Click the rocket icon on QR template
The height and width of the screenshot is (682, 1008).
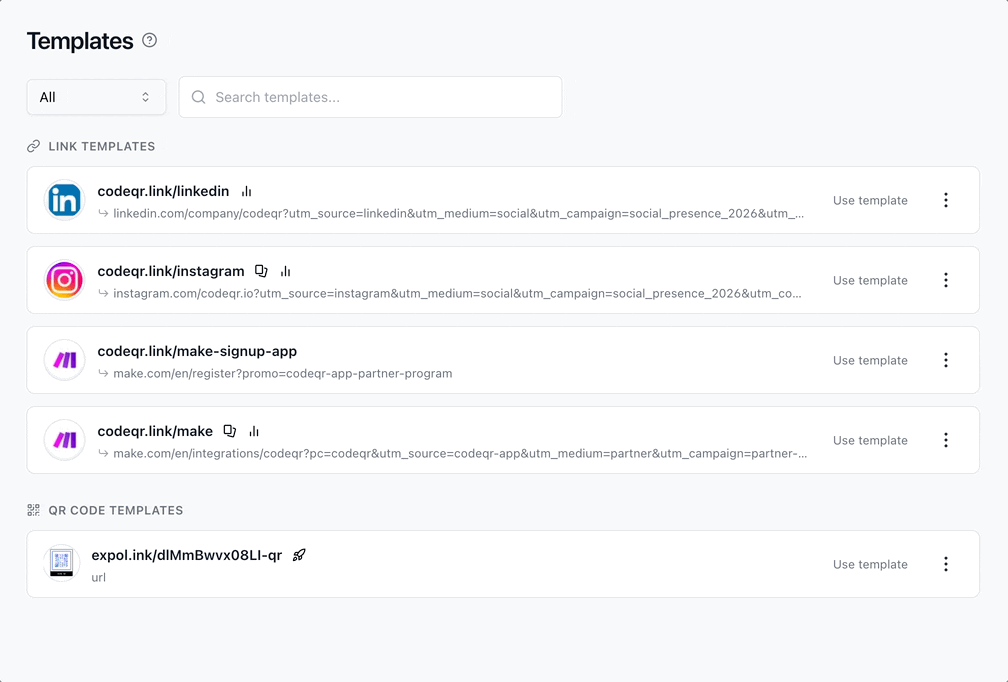pos(299,555)
